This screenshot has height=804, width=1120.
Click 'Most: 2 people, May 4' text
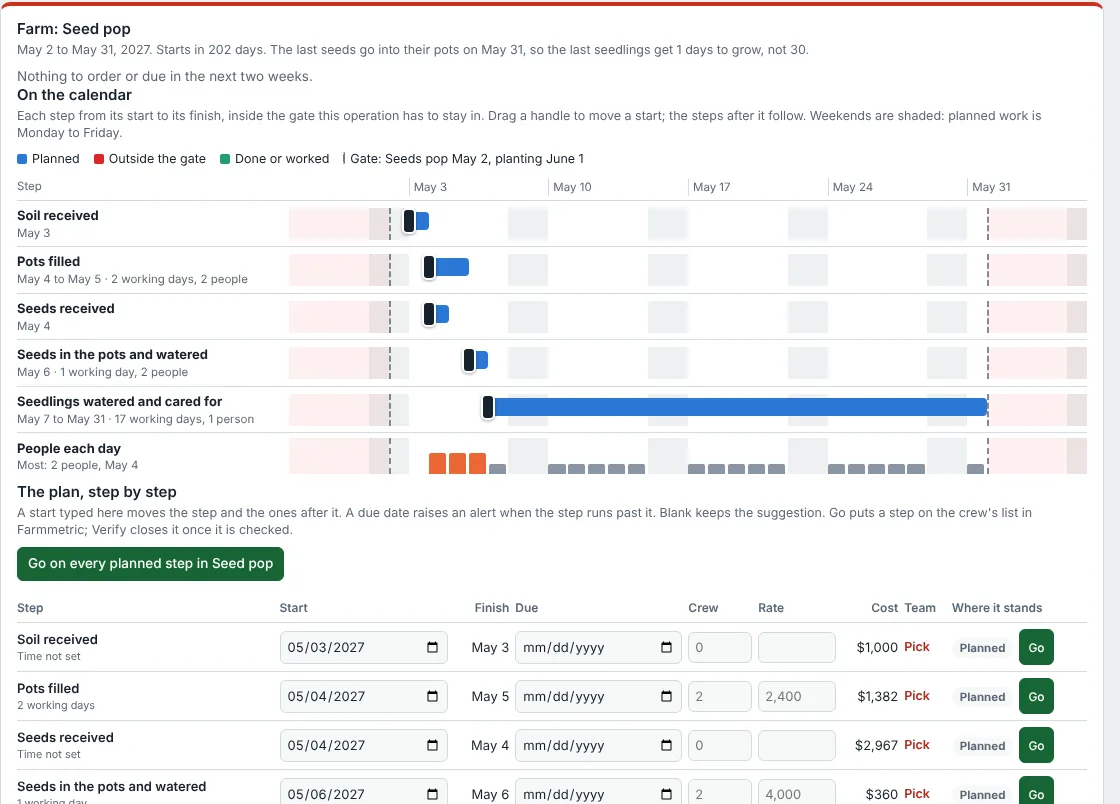point(77,465)
